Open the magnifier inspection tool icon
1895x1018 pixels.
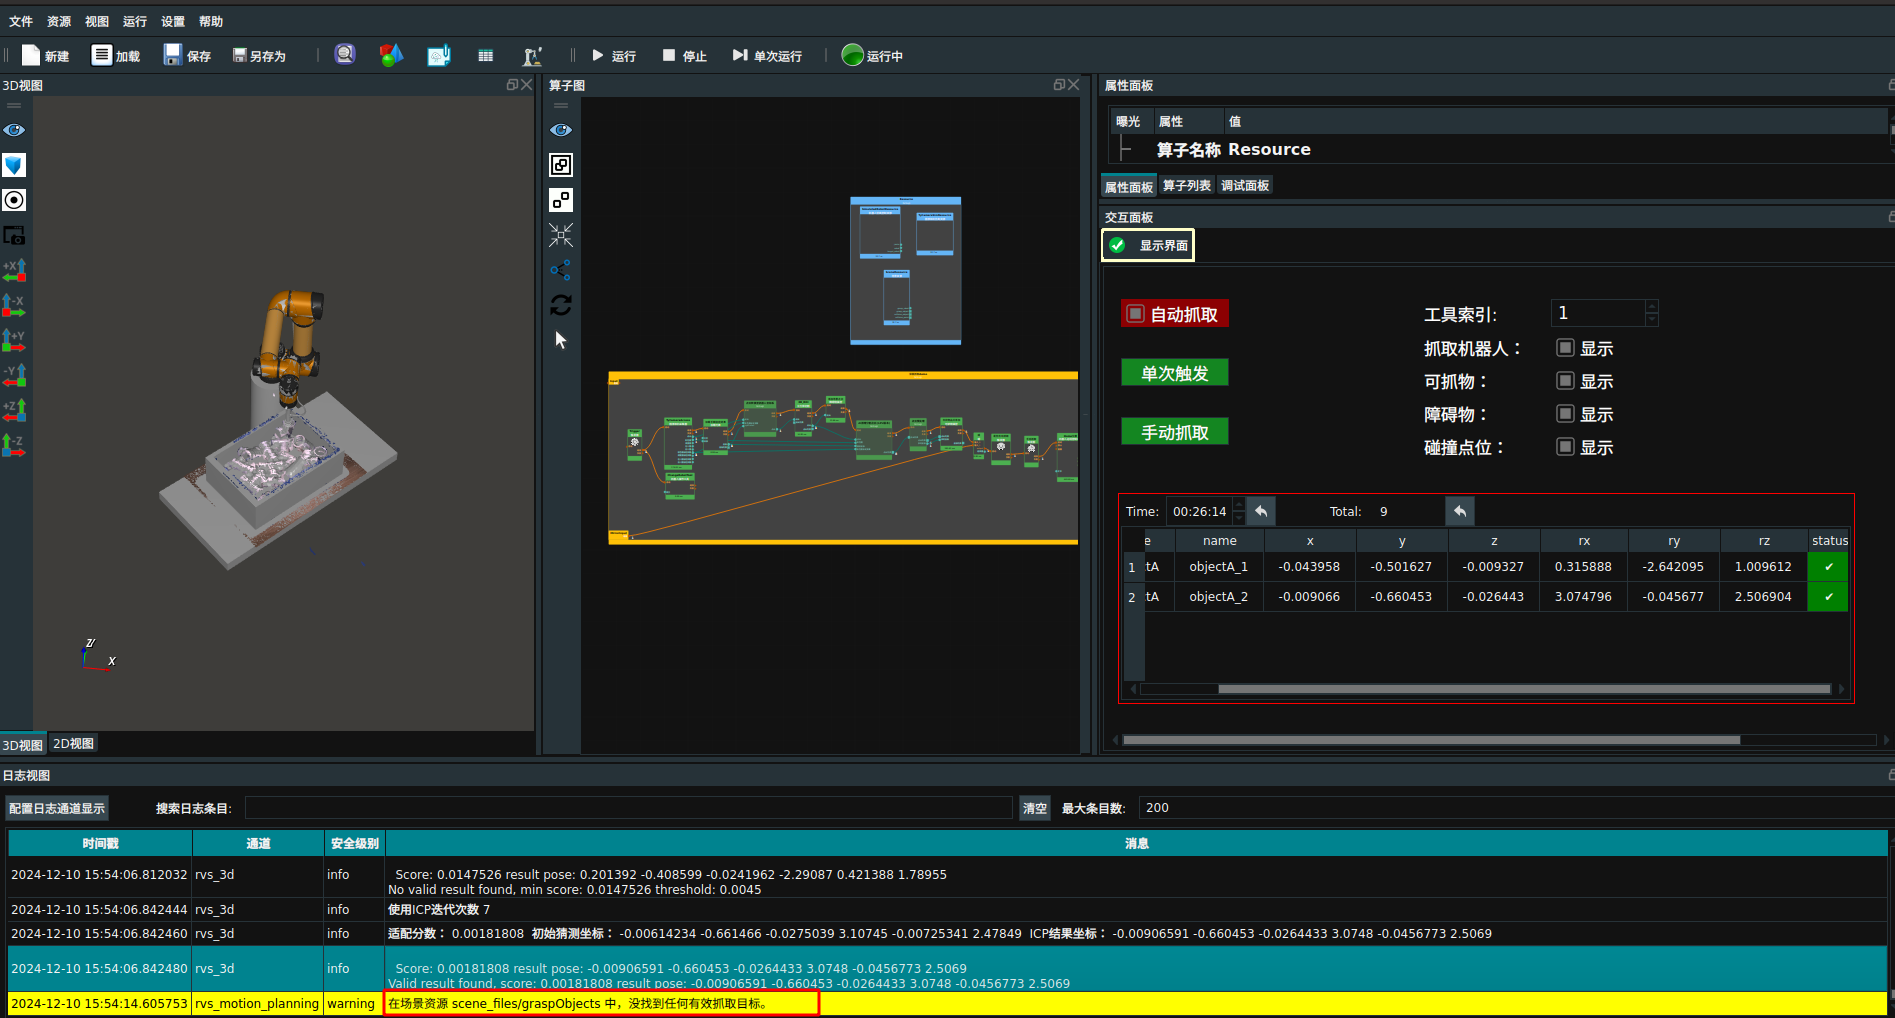click(x=345, y=54)
